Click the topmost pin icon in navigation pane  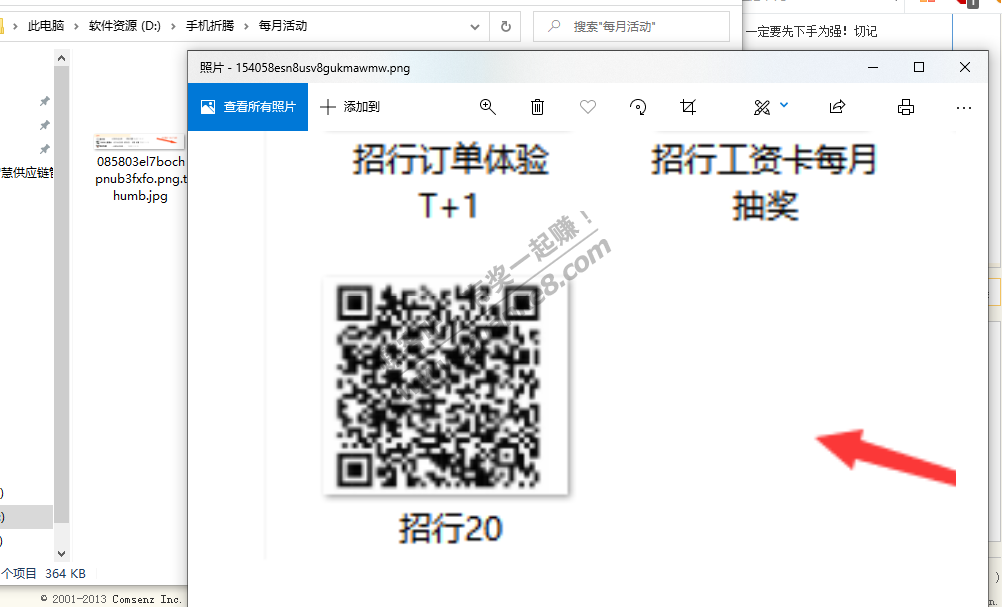click(45, 101)
